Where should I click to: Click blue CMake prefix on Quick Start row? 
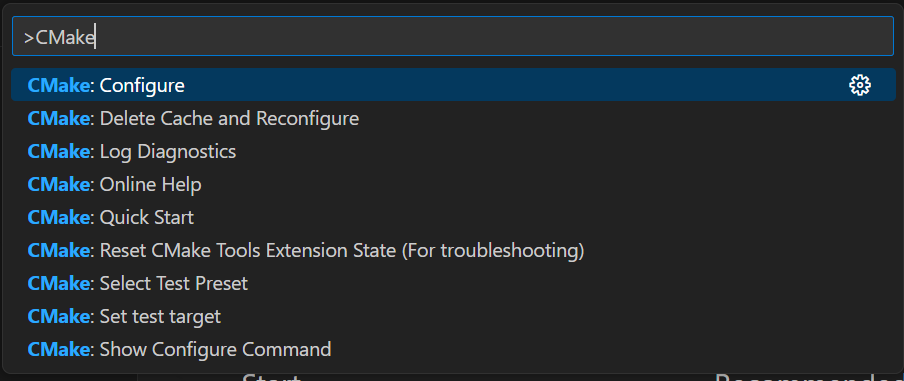[x=59, y=217]
